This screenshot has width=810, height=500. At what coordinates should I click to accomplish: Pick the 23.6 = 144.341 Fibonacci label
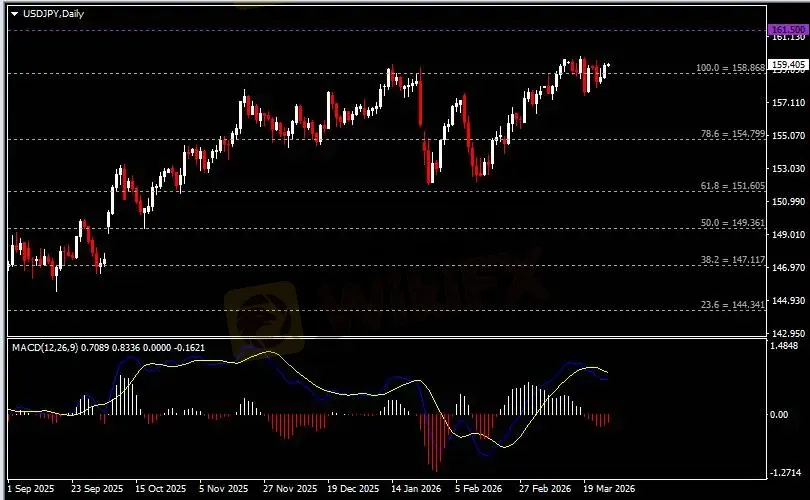731,304
